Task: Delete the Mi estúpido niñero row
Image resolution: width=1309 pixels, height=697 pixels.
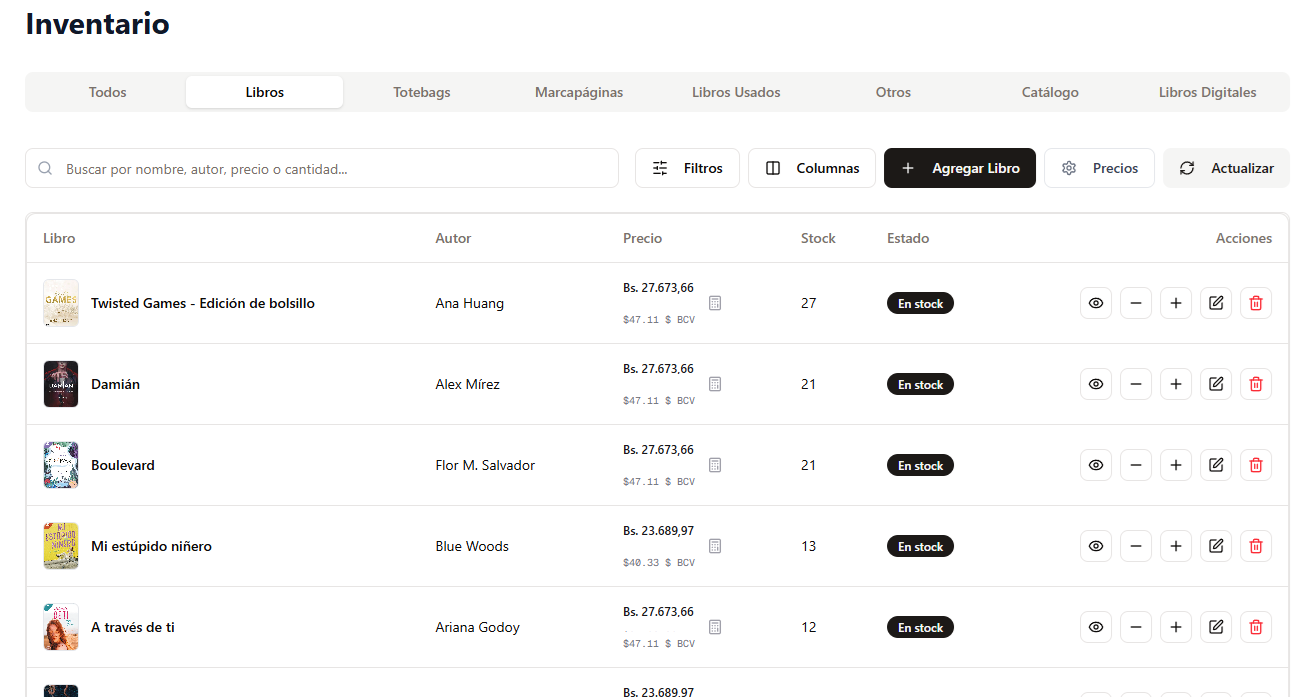Action: 1256,546
